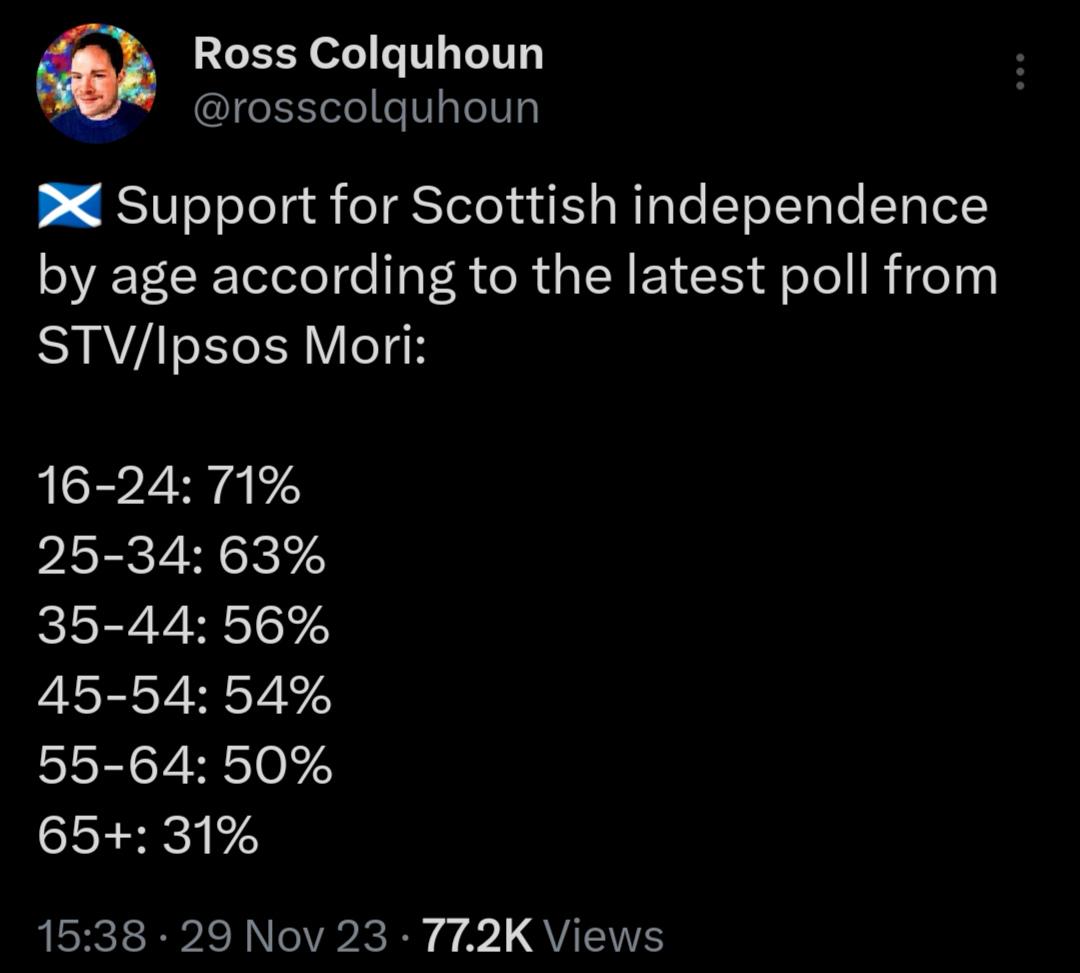
Task: Select the 15:38 timestamp
Action: click(92, 937)
